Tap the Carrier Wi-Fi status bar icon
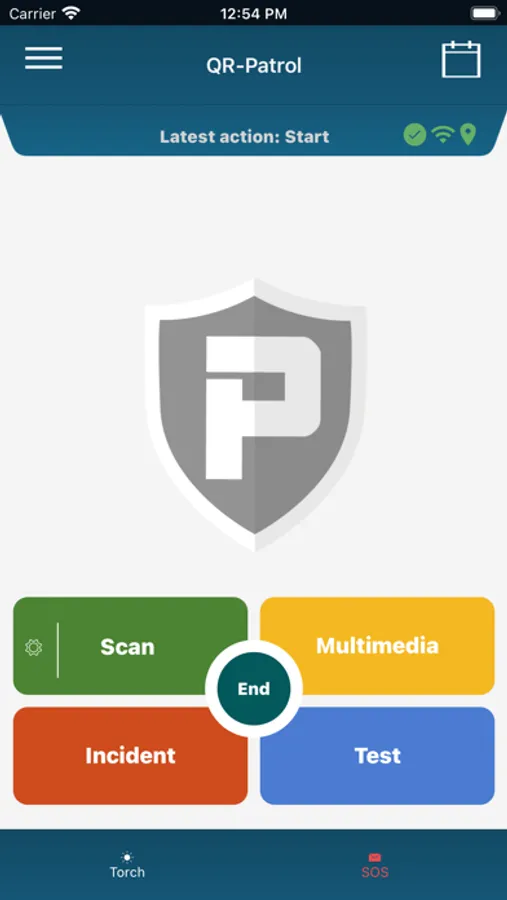The image size is (507, 900). point(71,13)
